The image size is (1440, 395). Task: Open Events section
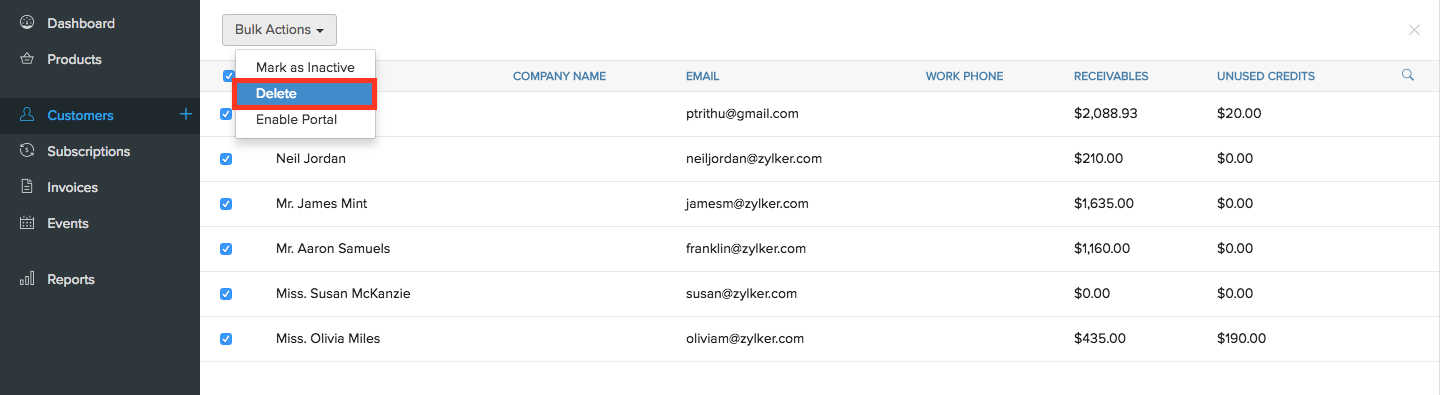pos(68,223)
